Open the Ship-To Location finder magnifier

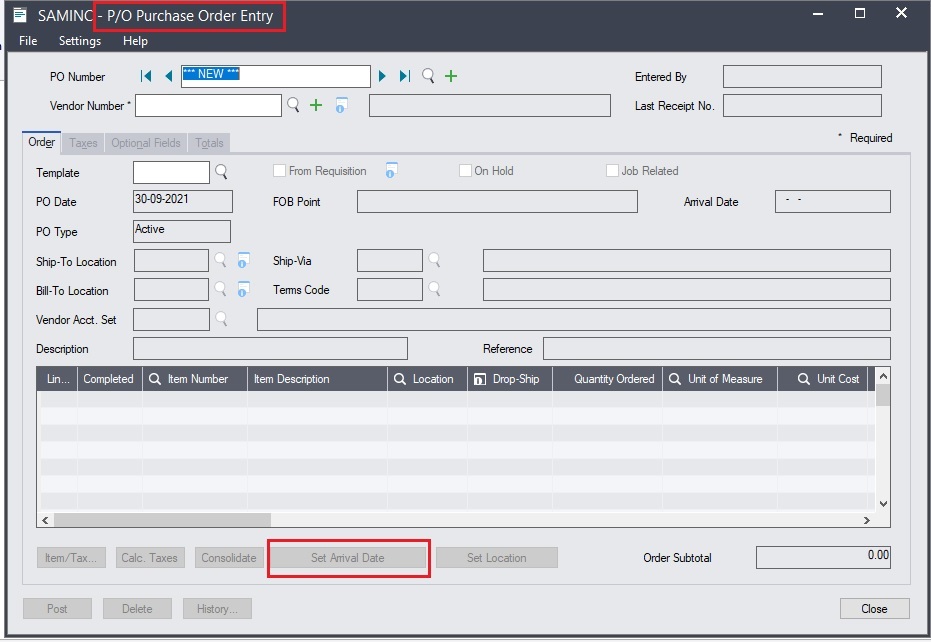click(x=220, y=260)
